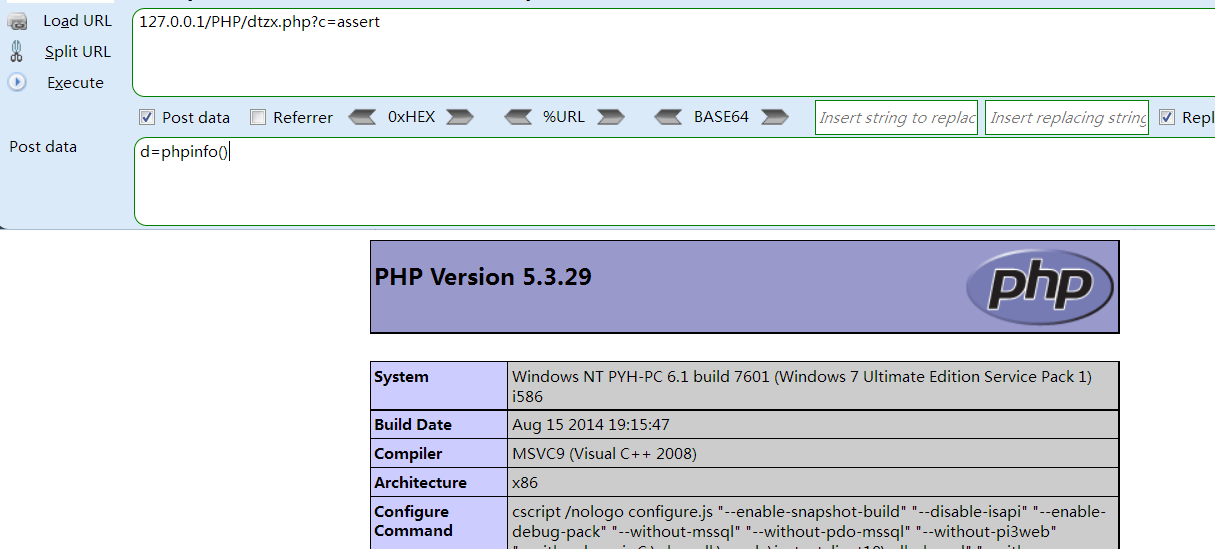This screenshot has height=549, width=1215.
Task: Toggle the Replace checkbox at the right edge
Action: (1167, 117)
